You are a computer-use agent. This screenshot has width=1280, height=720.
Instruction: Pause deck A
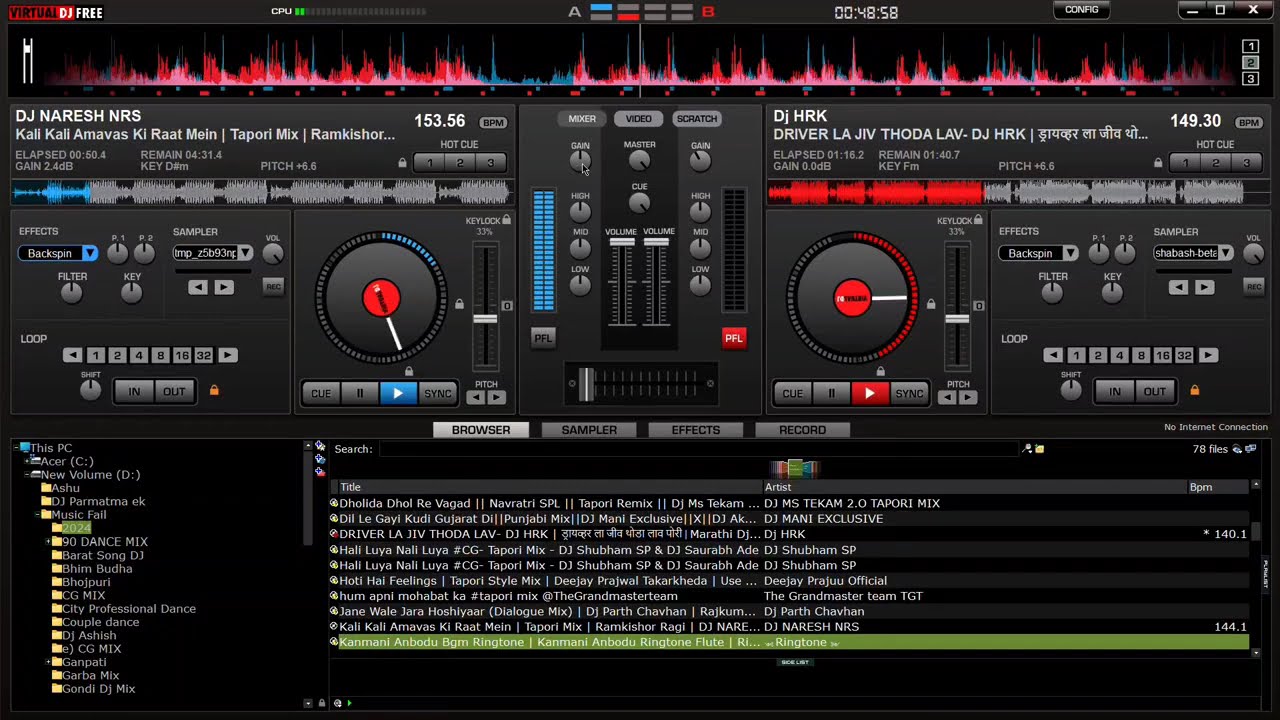click(x=360, y=393)
